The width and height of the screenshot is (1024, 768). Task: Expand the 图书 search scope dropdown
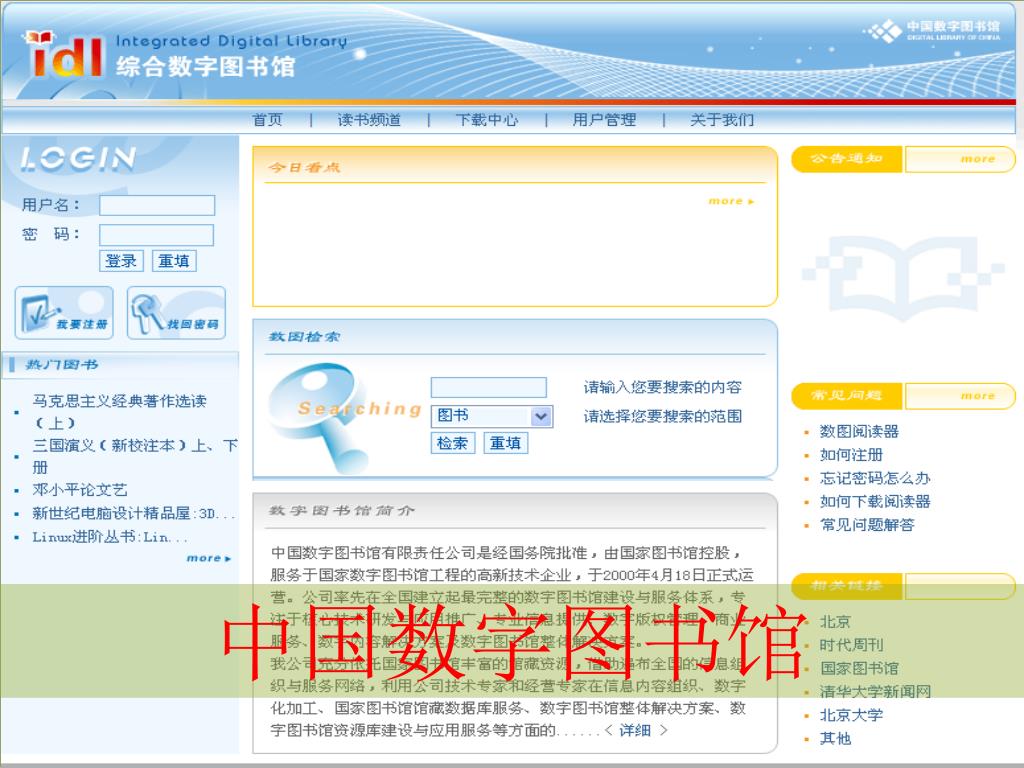point(492,416)
